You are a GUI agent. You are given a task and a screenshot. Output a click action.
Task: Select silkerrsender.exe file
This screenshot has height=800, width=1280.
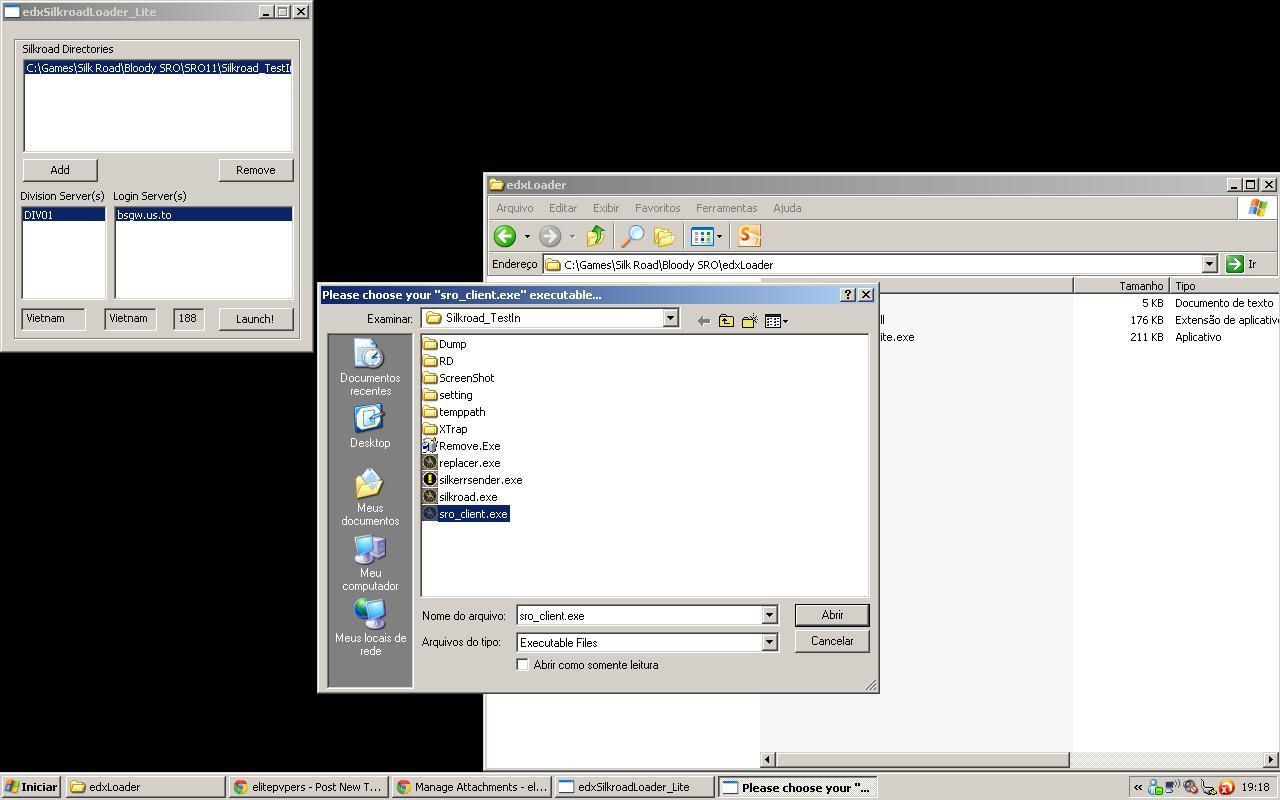tap(472, 480)
